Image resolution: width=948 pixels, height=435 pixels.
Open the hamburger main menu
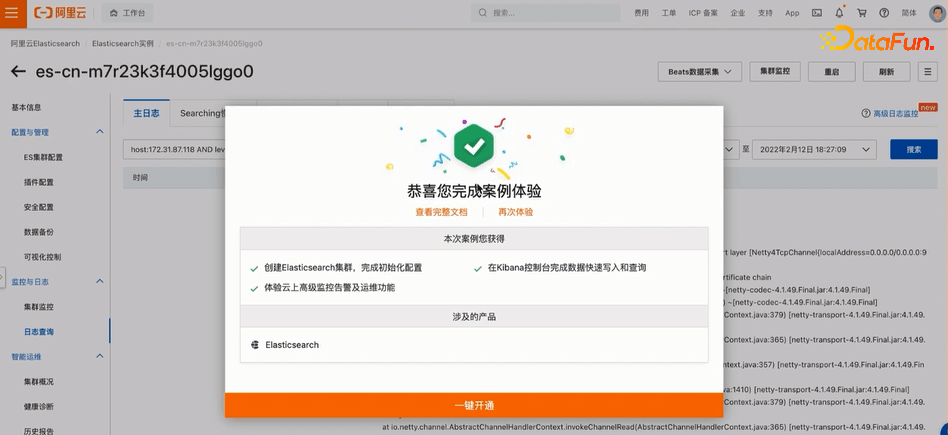(x=13, y=13)
